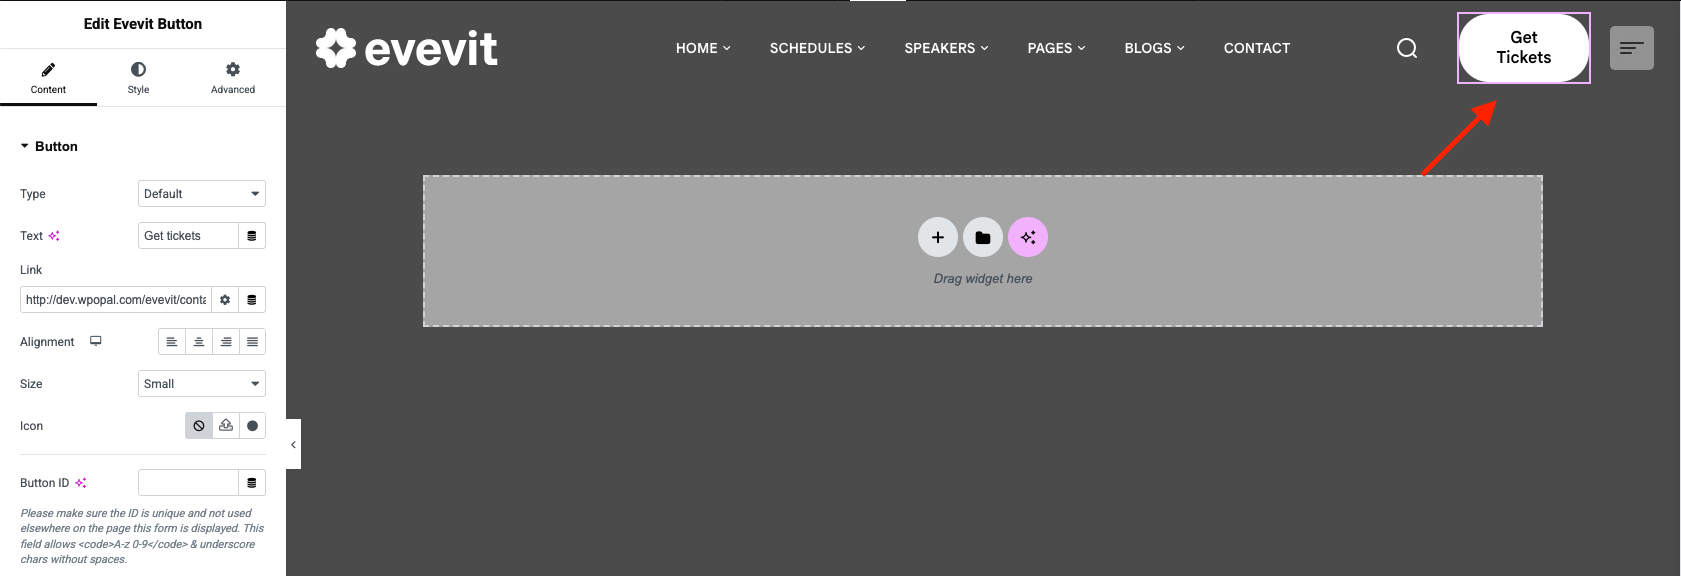The width and height of the screenshot is (1681, 576).
Task: Click the Get Tickets button
Action: [1523, 48]
